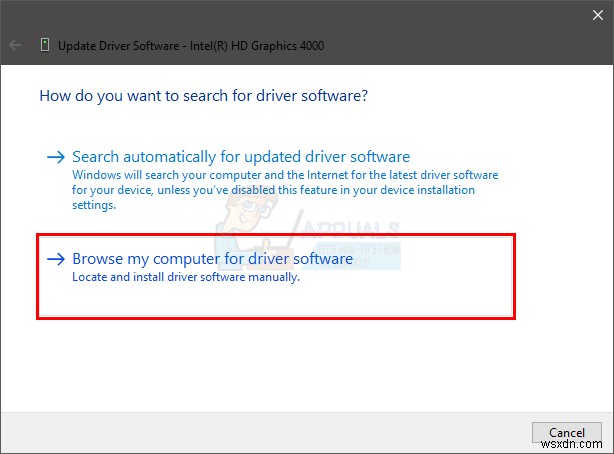
Task: Close the Update Driver Software dialog
Action: click(598, 15)
